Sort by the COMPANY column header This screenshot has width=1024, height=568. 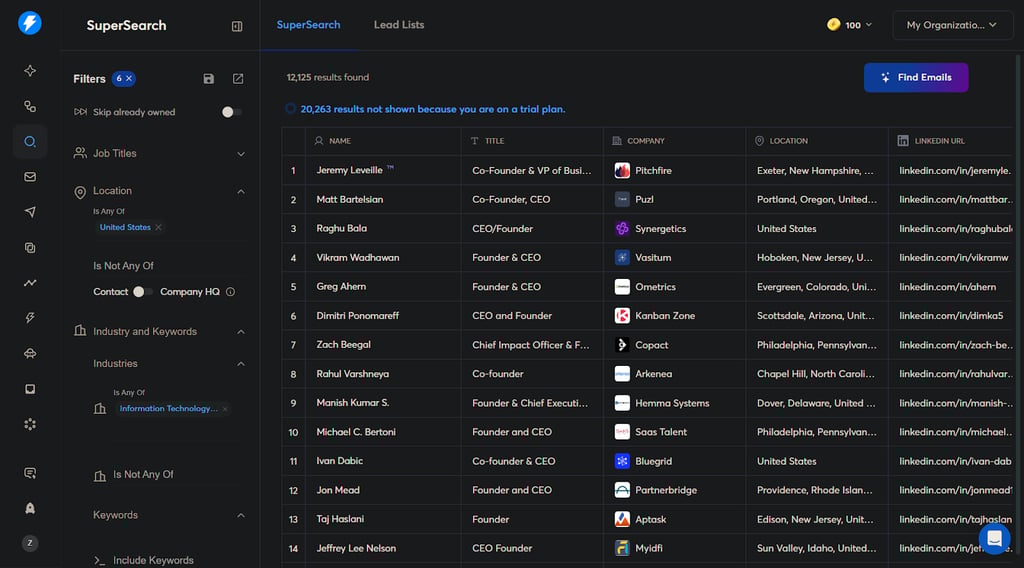[645, 141]
